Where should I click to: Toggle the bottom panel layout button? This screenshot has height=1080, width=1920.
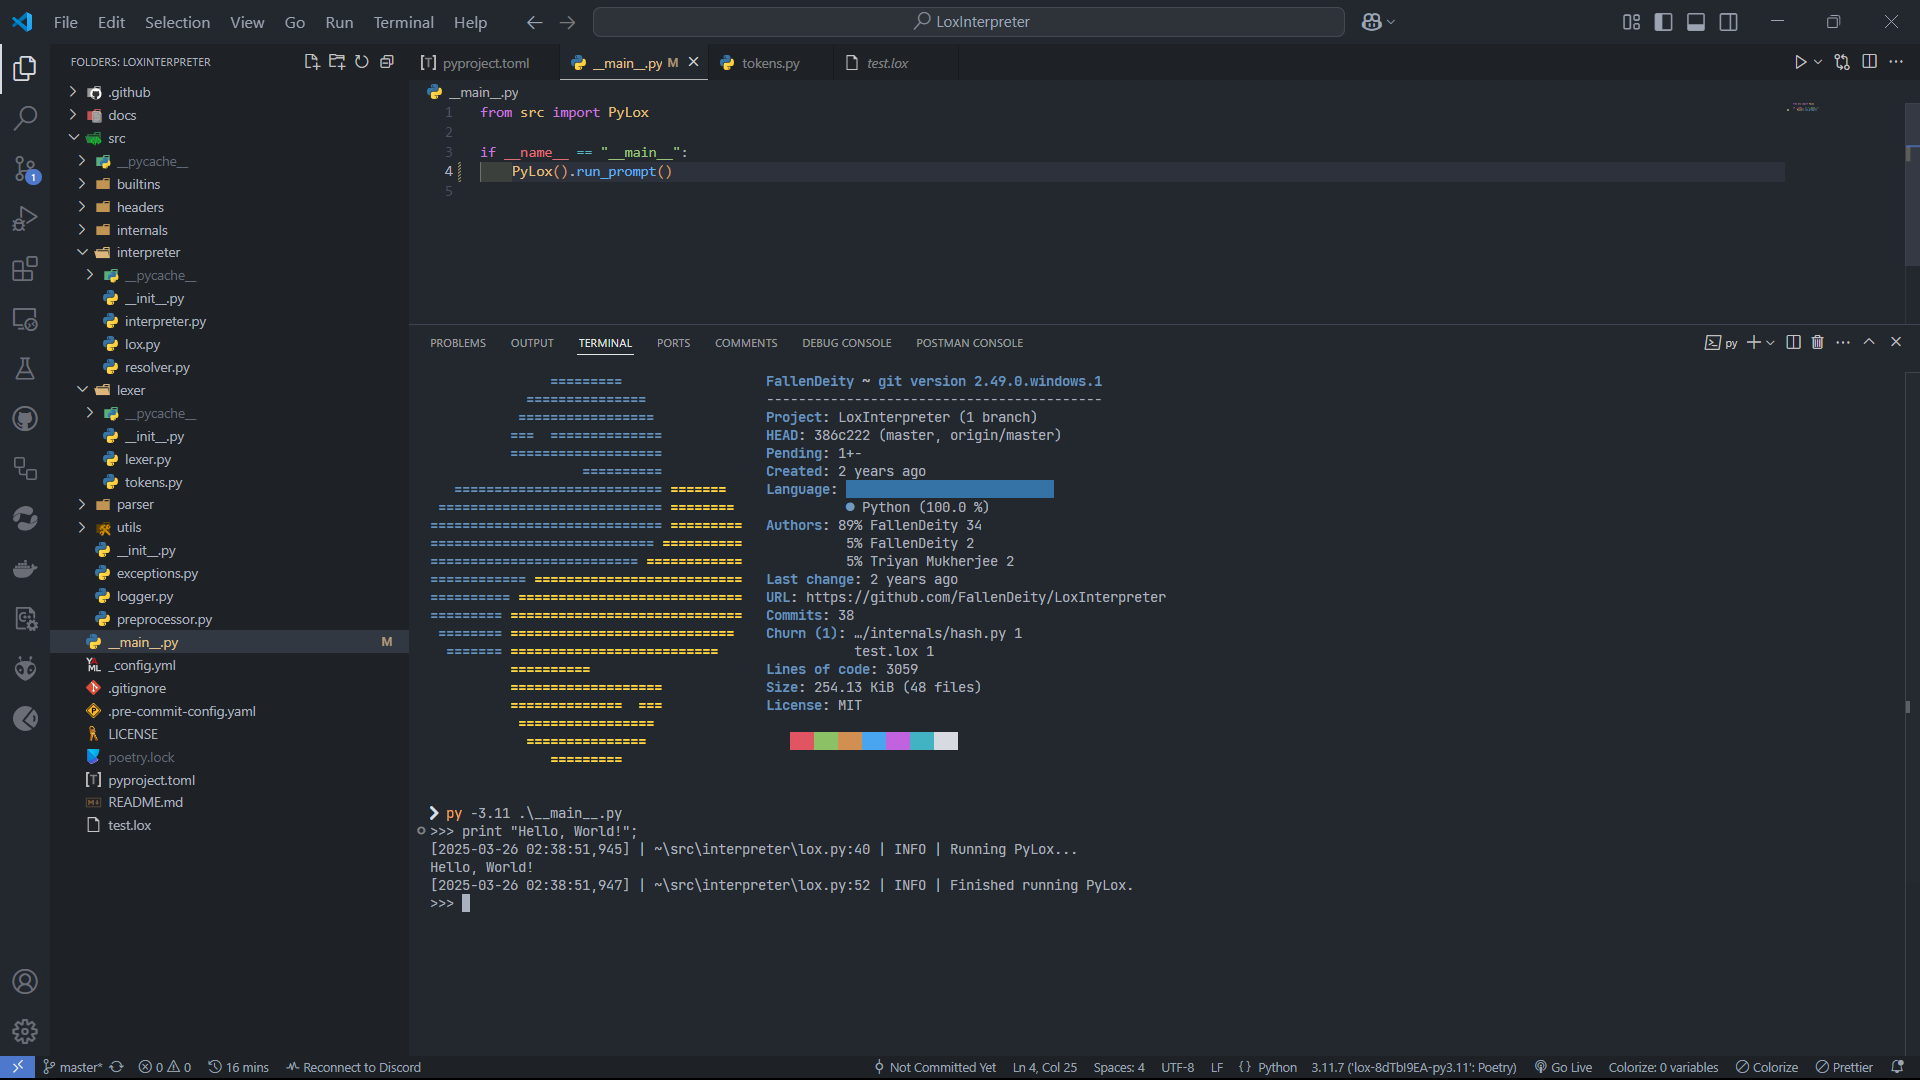1696,22
